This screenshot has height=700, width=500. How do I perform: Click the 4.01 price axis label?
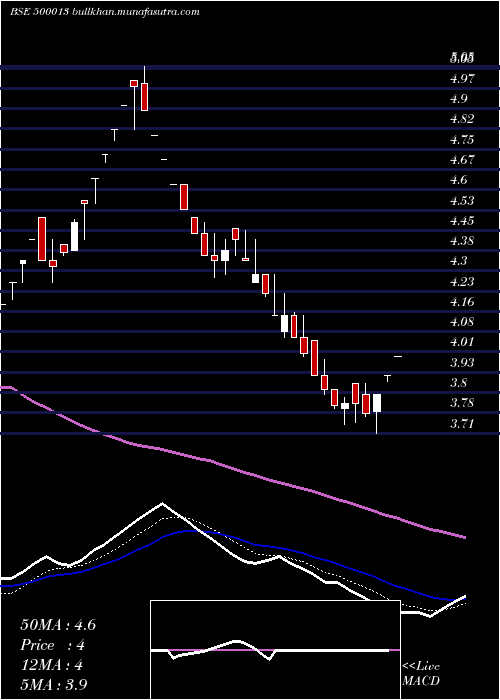pyautogui.click(x=462, y=342)
